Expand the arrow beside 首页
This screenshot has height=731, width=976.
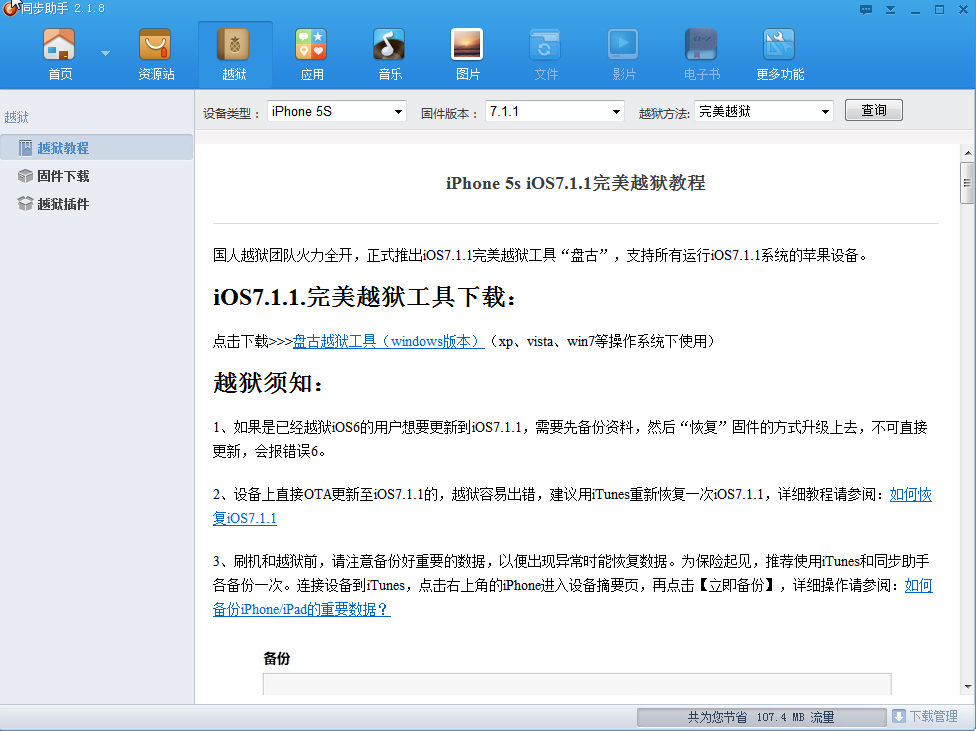tap(105, 54)
